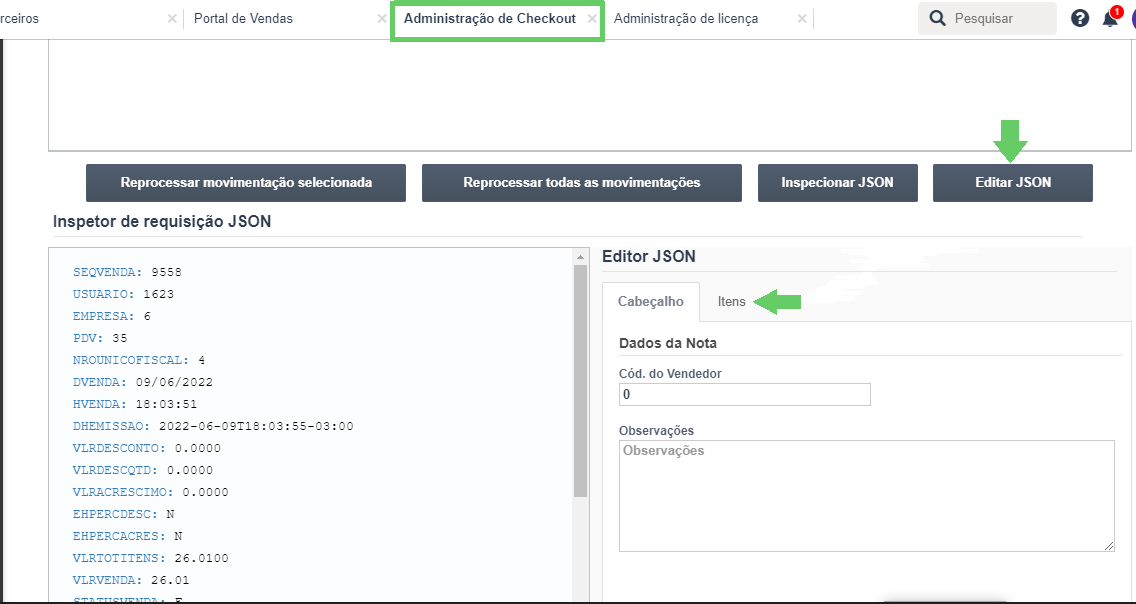Select Administração de Checkout tab

[490, 19]
